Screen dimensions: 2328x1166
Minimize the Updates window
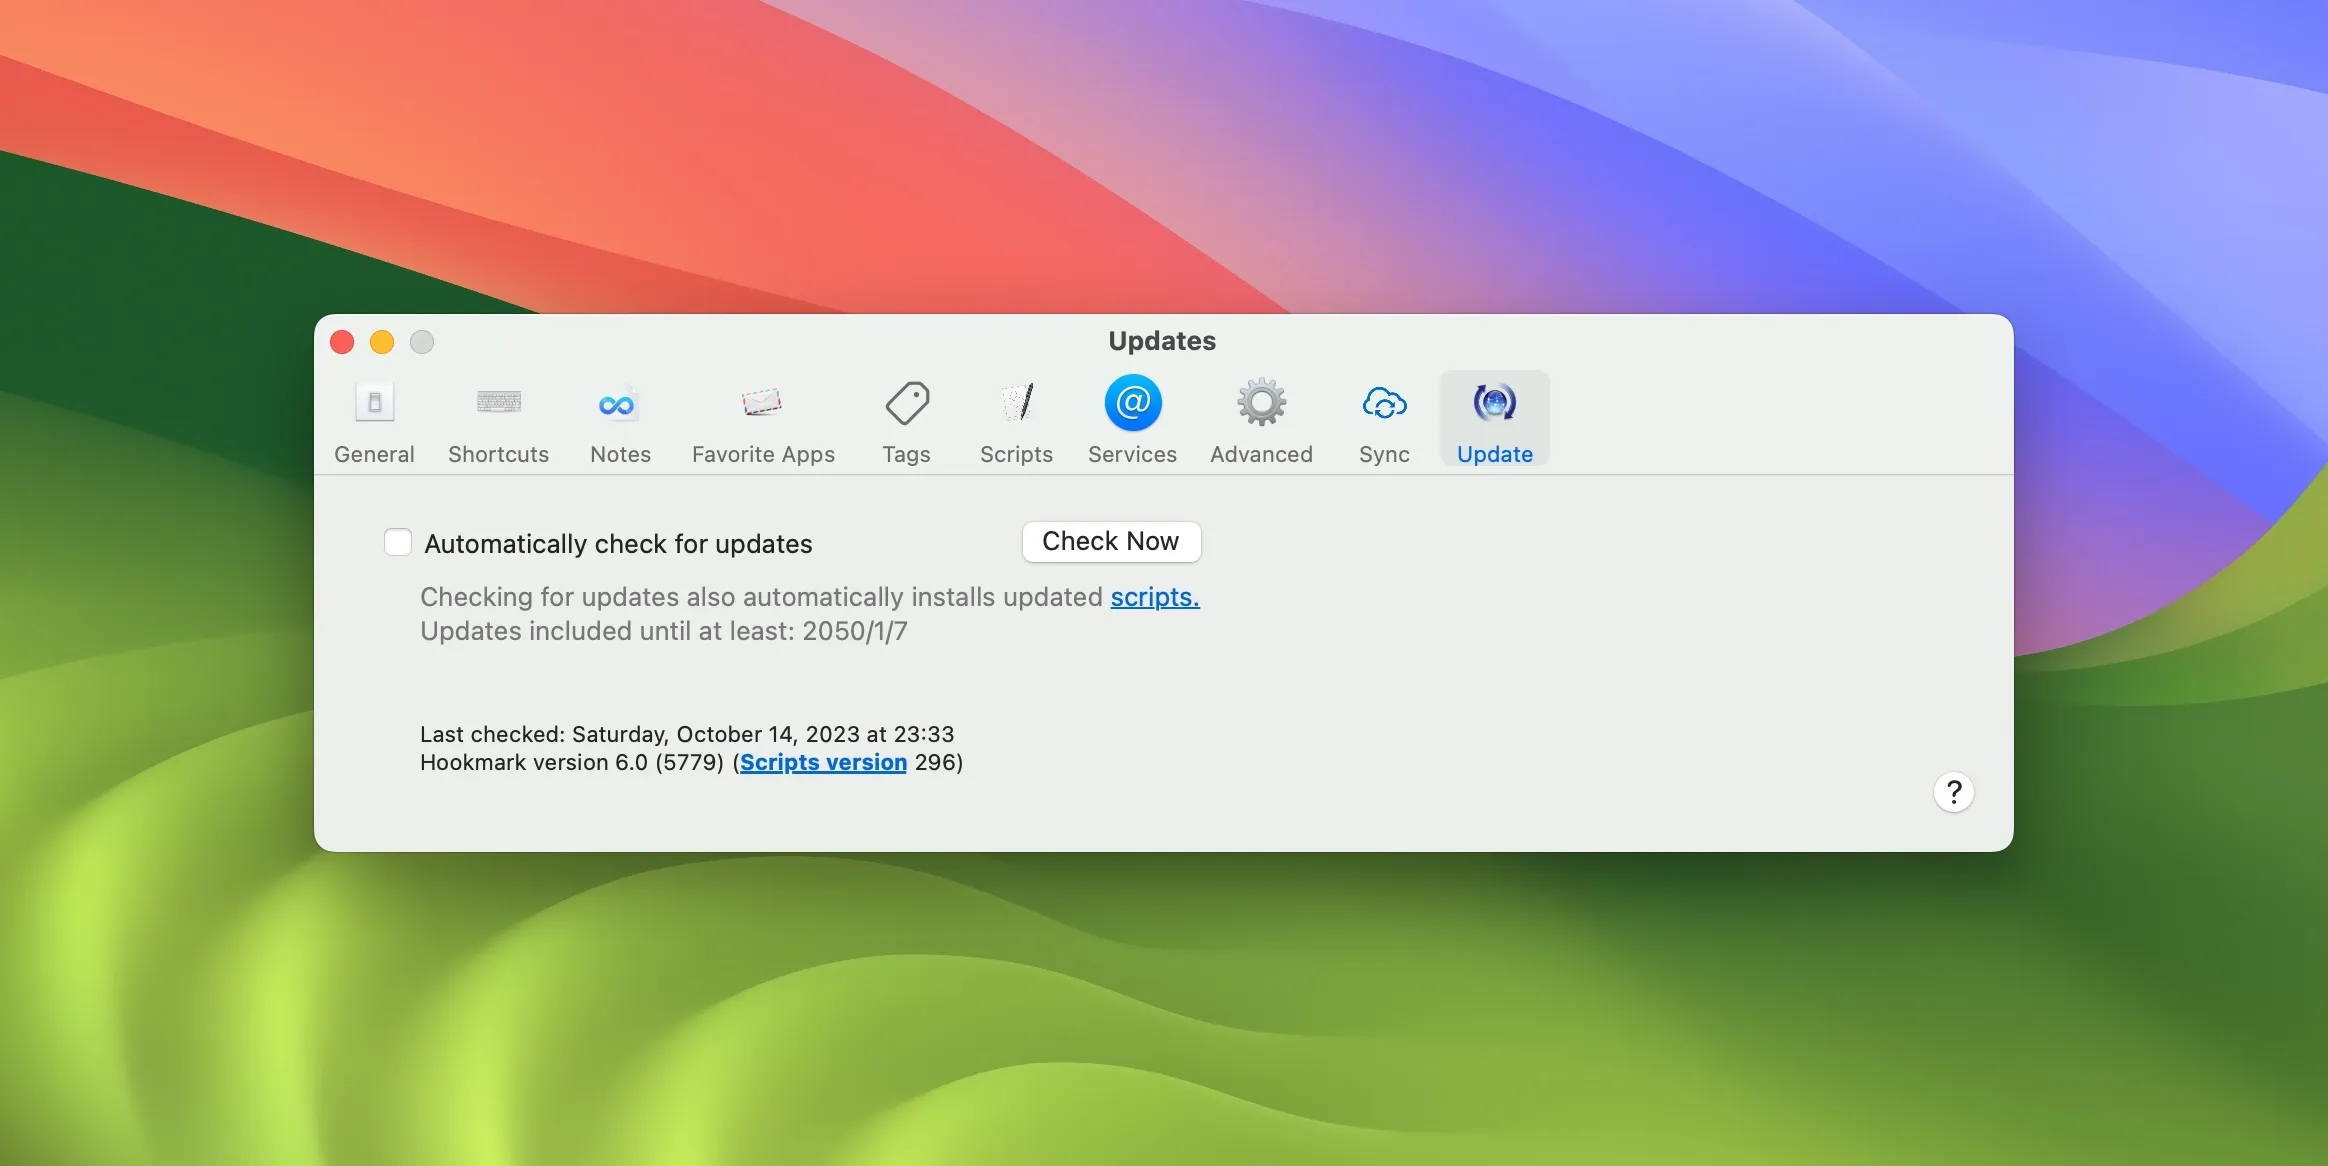383,342
